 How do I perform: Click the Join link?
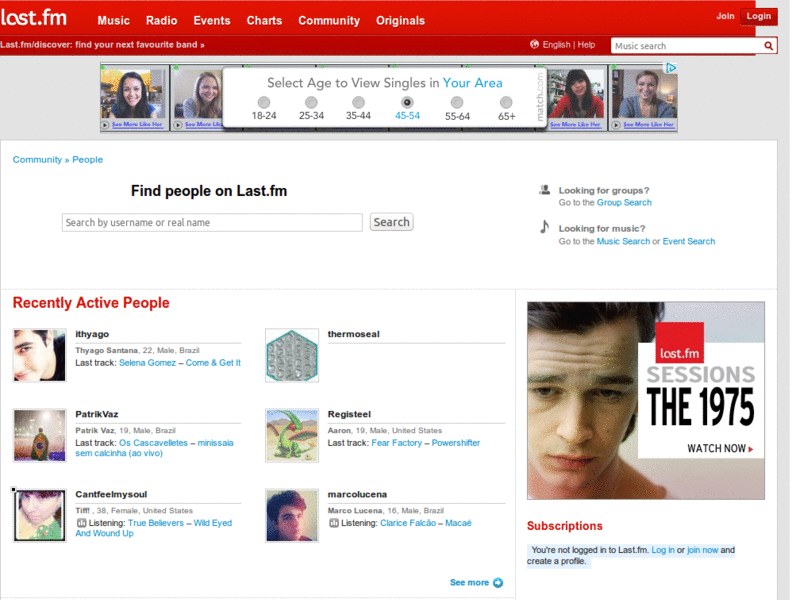click(x=725, y=16)
